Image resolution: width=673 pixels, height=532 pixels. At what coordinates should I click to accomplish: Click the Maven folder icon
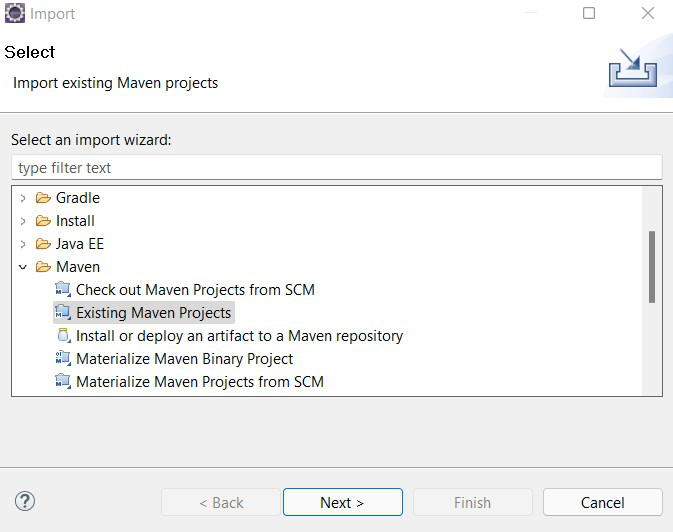[x=43, y=267]
